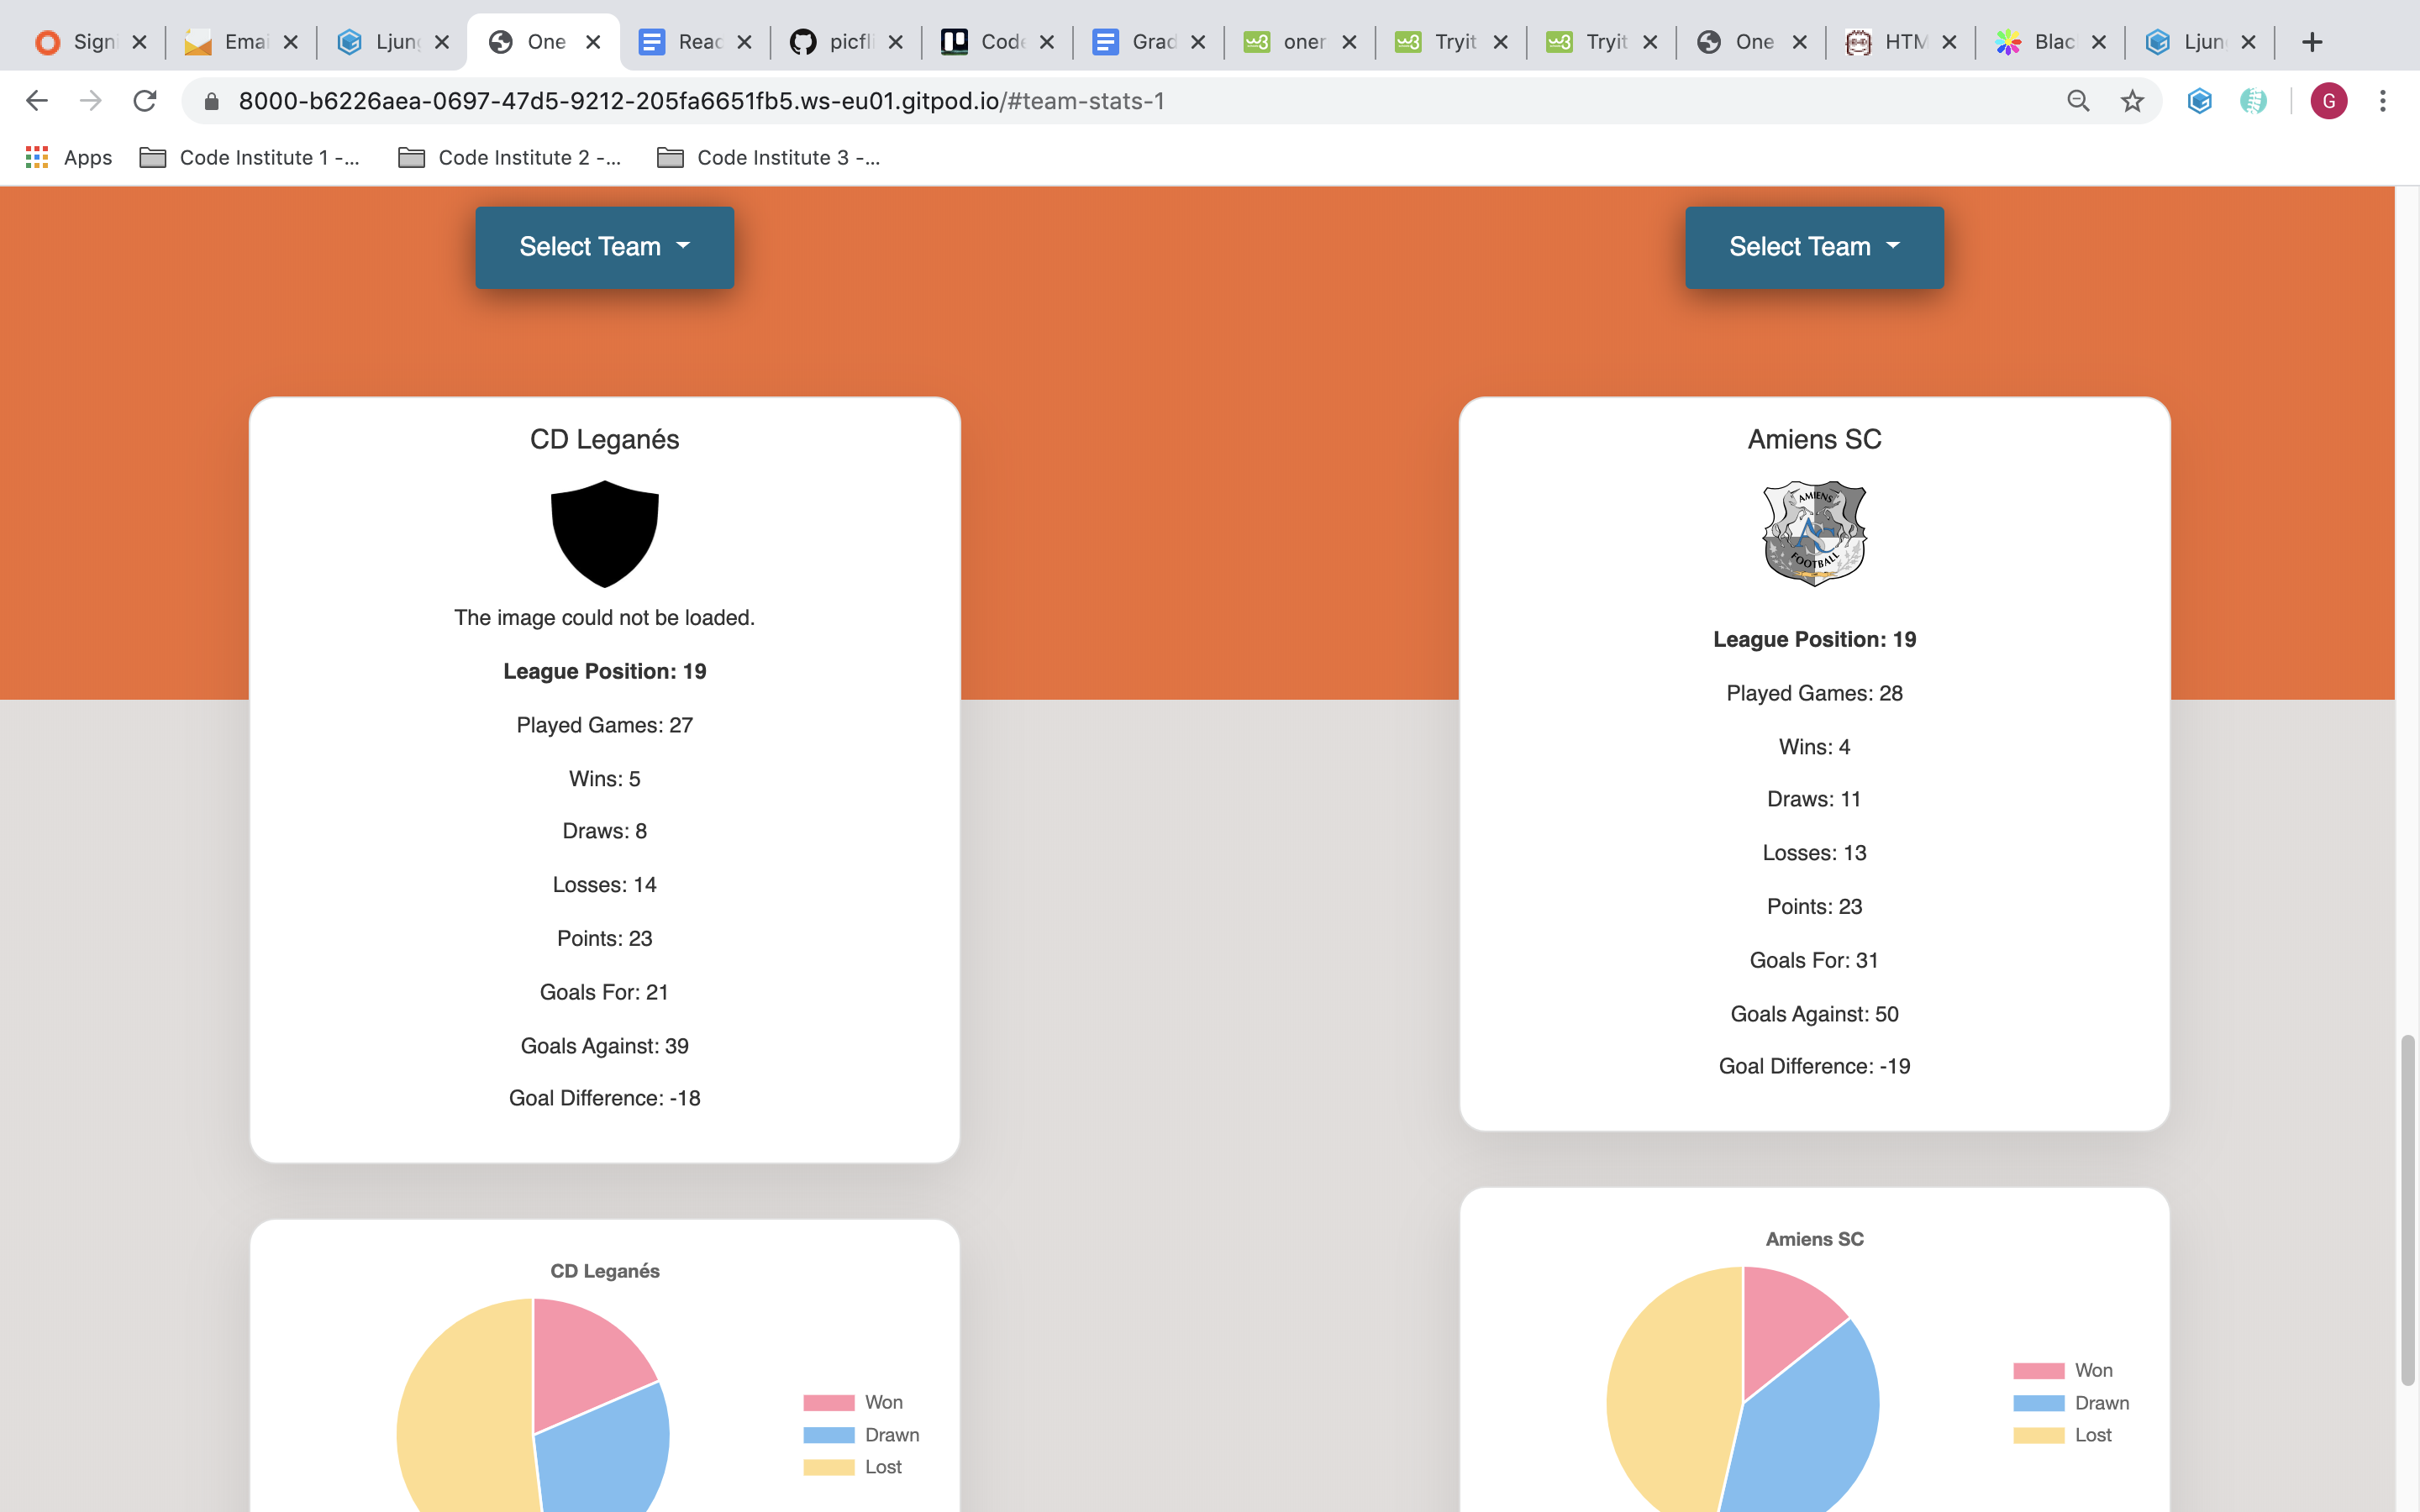Screen dimensions: 2420x1512
Task: Go back with browser back arrow
Action: pyautogui.click(x=37, y=101)
